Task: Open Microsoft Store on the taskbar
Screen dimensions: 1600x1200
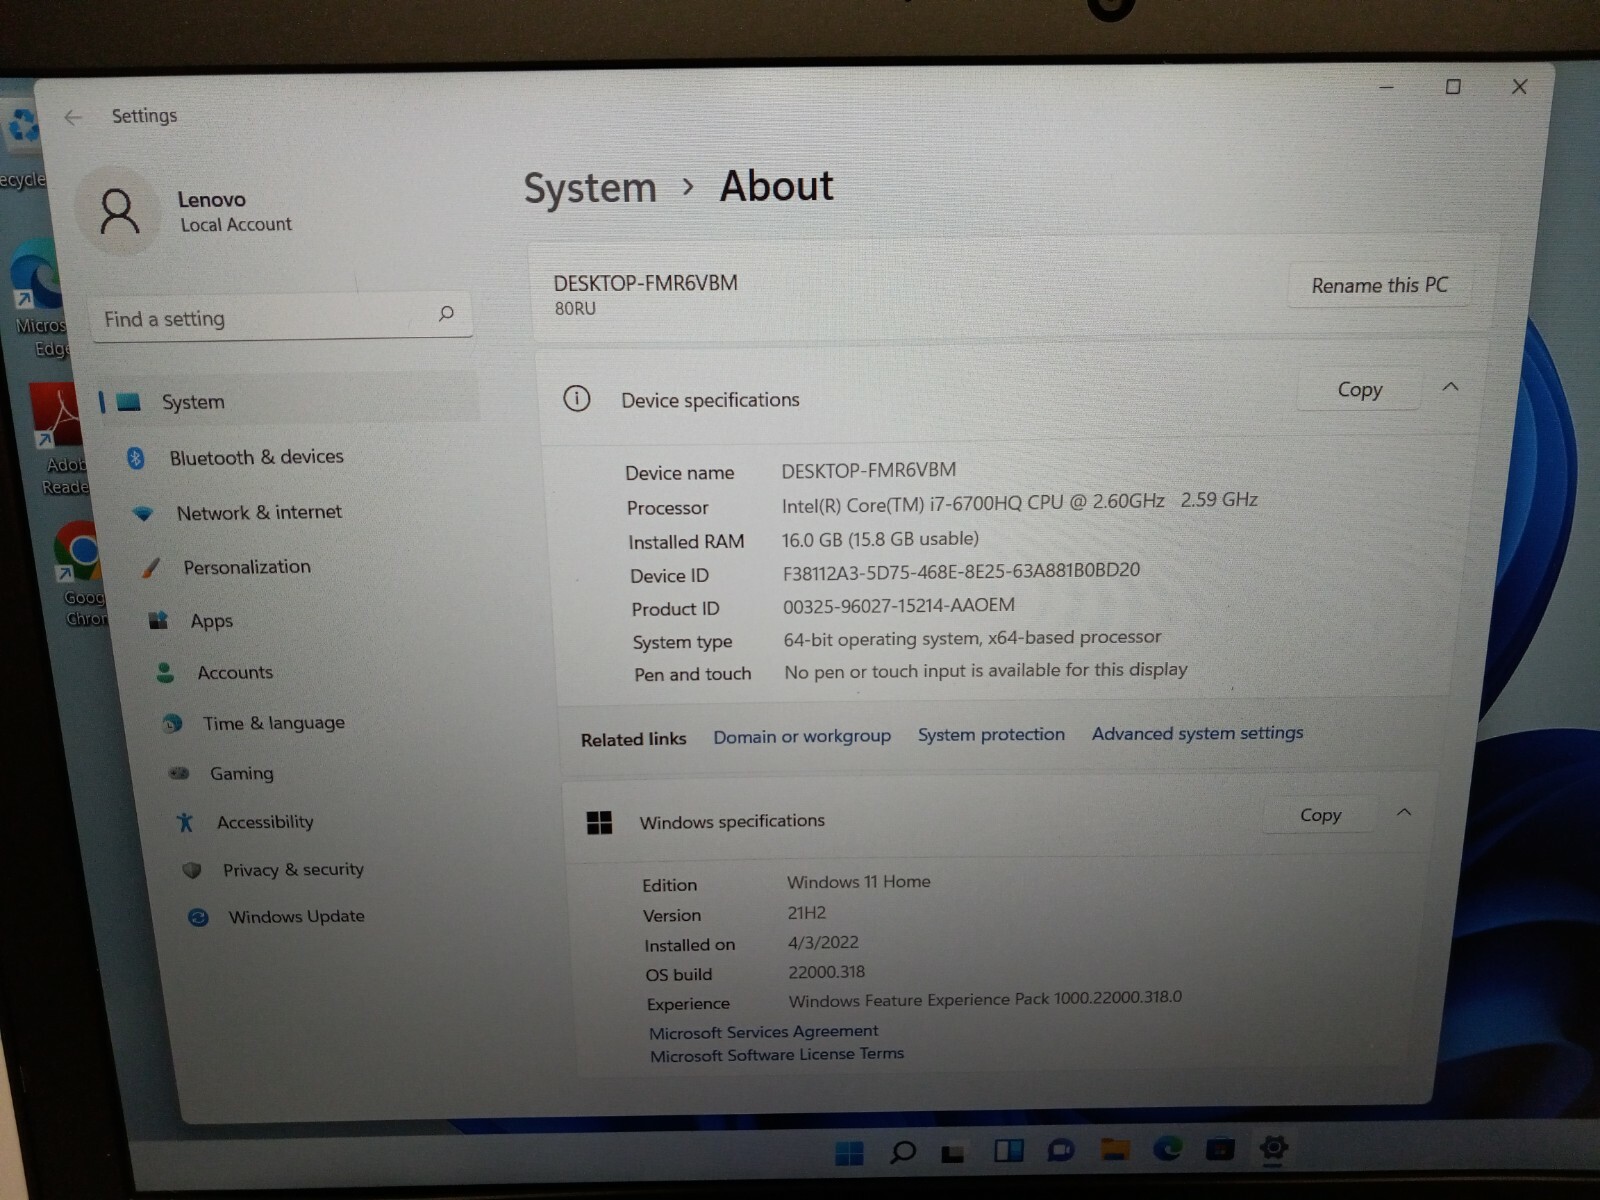Action: coord(1220,1149)
